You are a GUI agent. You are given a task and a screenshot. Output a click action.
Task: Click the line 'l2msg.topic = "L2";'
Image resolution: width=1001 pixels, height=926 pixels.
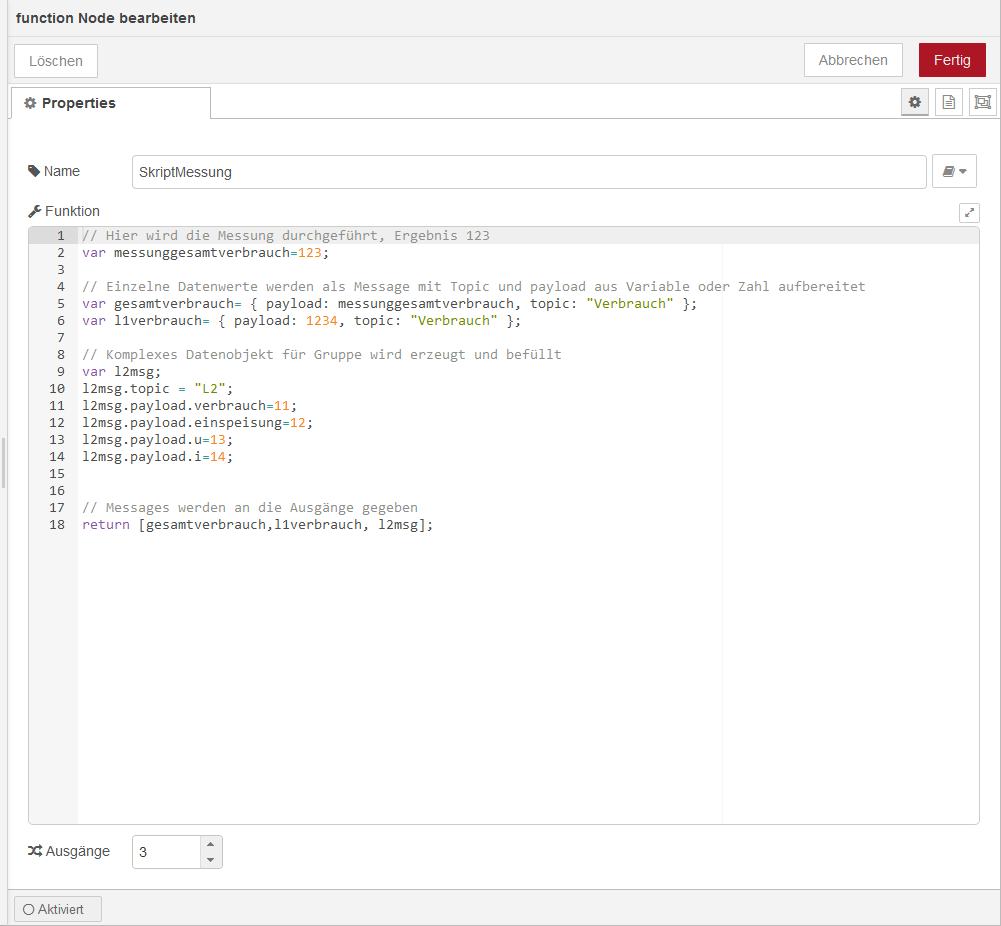click(158, 389)
